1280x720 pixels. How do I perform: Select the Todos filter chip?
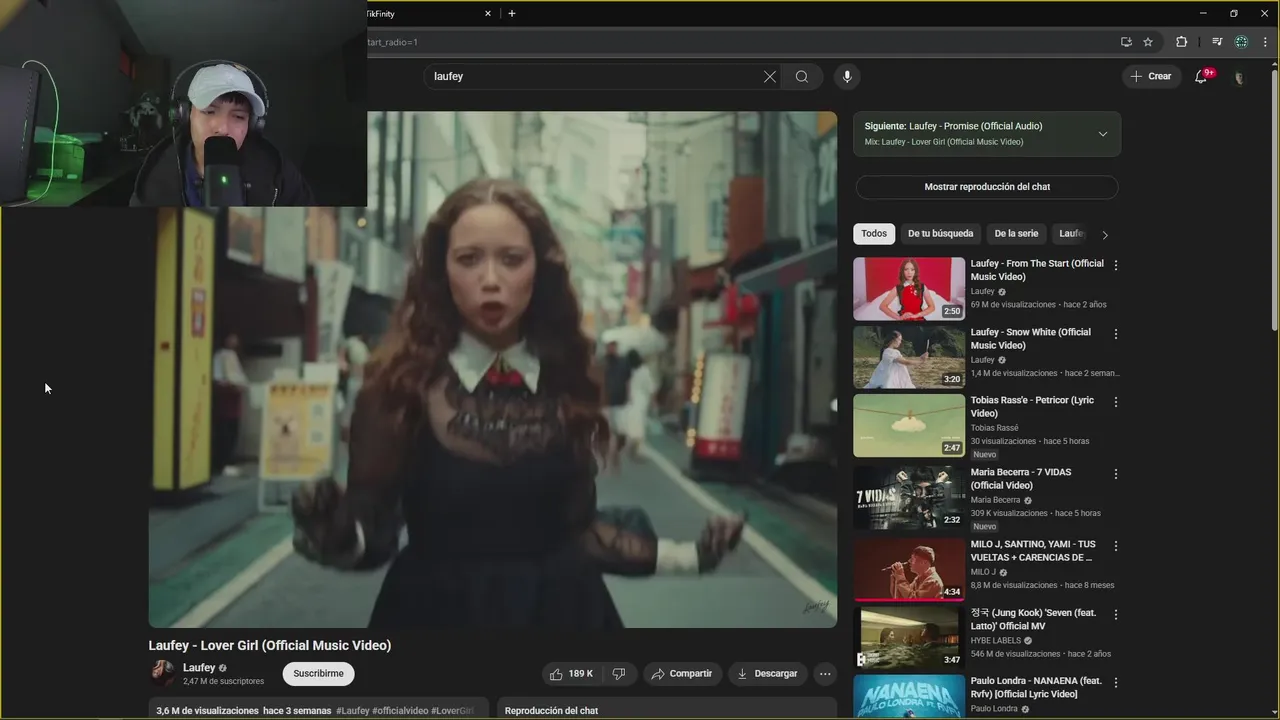point(874,234)
